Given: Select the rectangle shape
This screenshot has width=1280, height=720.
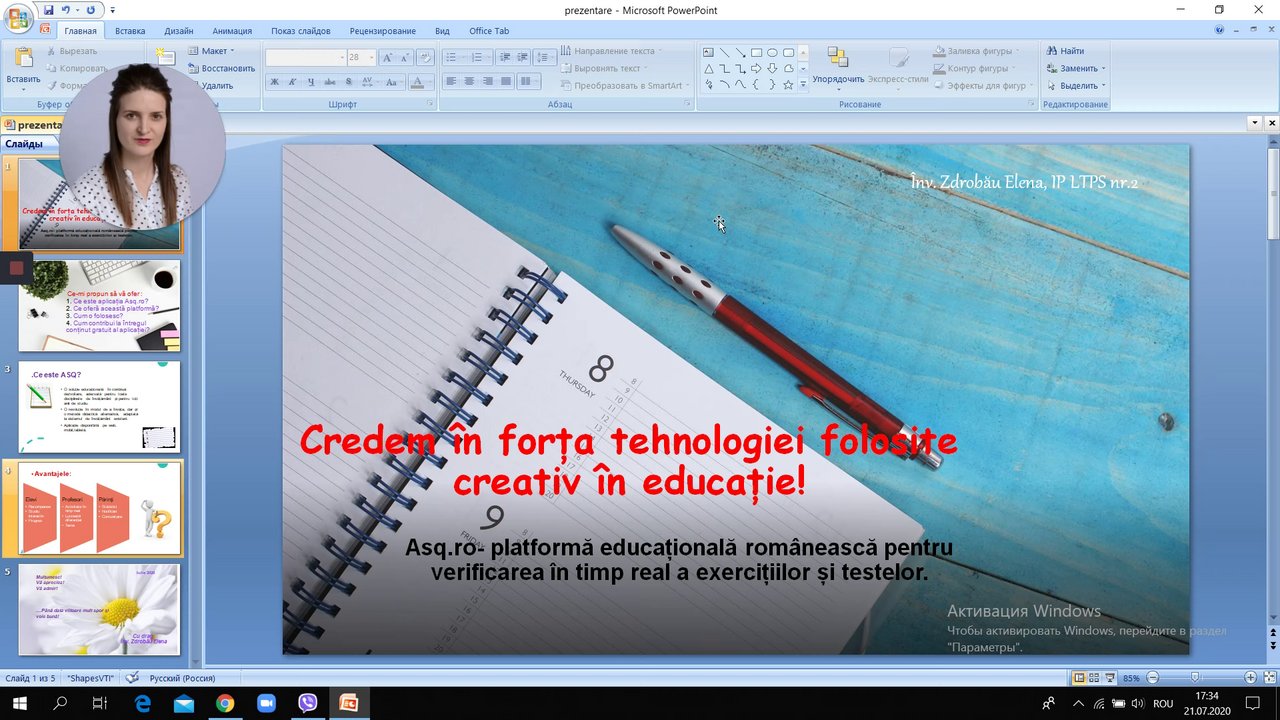Looking at the screenshot, I should (756, 52).
